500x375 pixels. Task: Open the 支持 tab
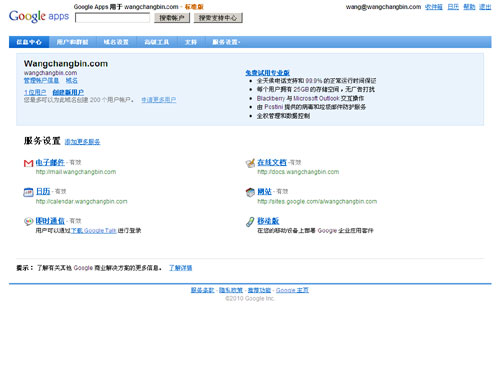pyautogui.click(x=191, y=42)
